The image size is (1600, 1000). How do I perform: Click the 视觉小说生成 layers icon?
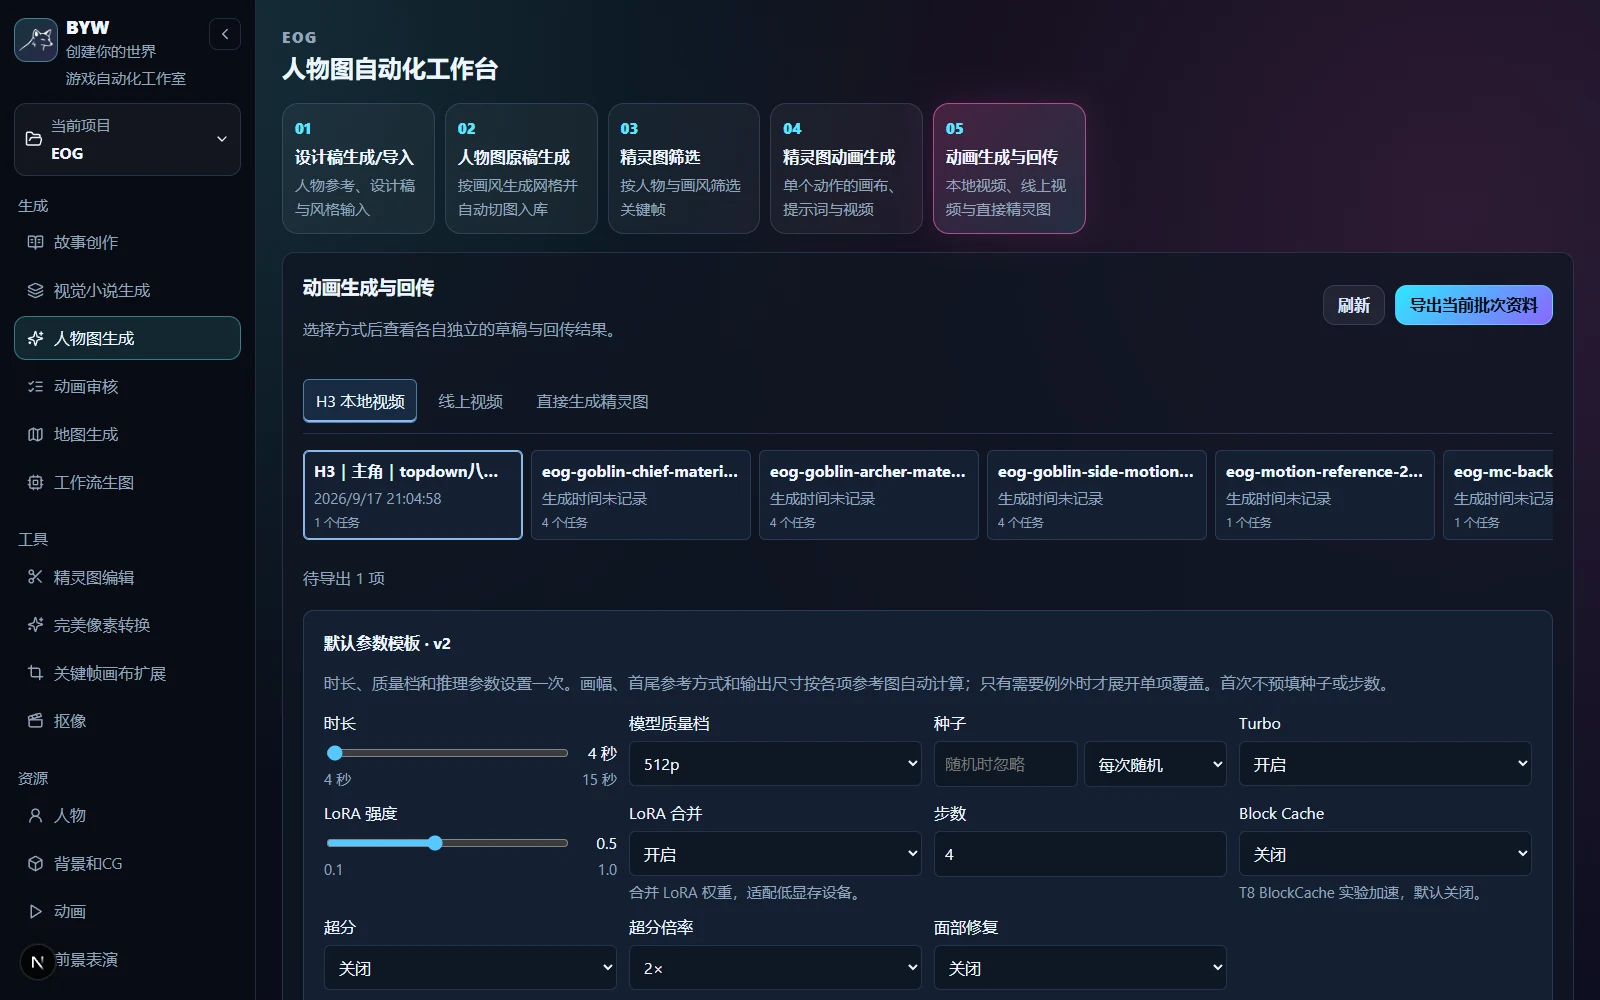(35, 290)
